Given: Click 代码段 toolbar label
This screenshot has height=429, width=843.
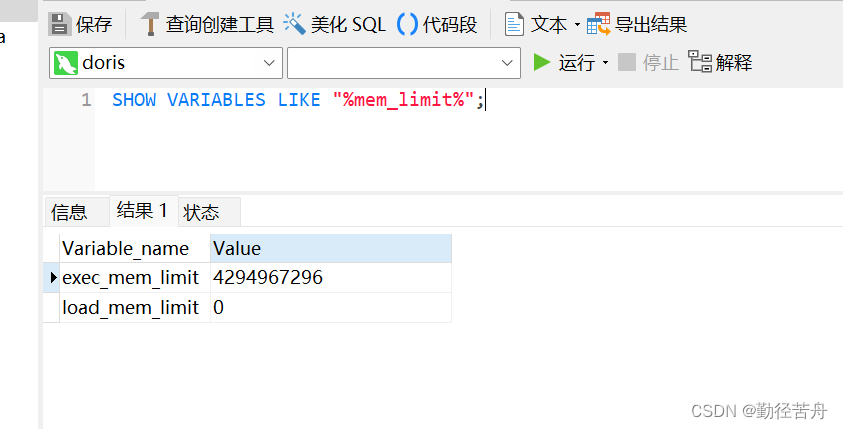Looking at the screenshot, I should [450, 25].
